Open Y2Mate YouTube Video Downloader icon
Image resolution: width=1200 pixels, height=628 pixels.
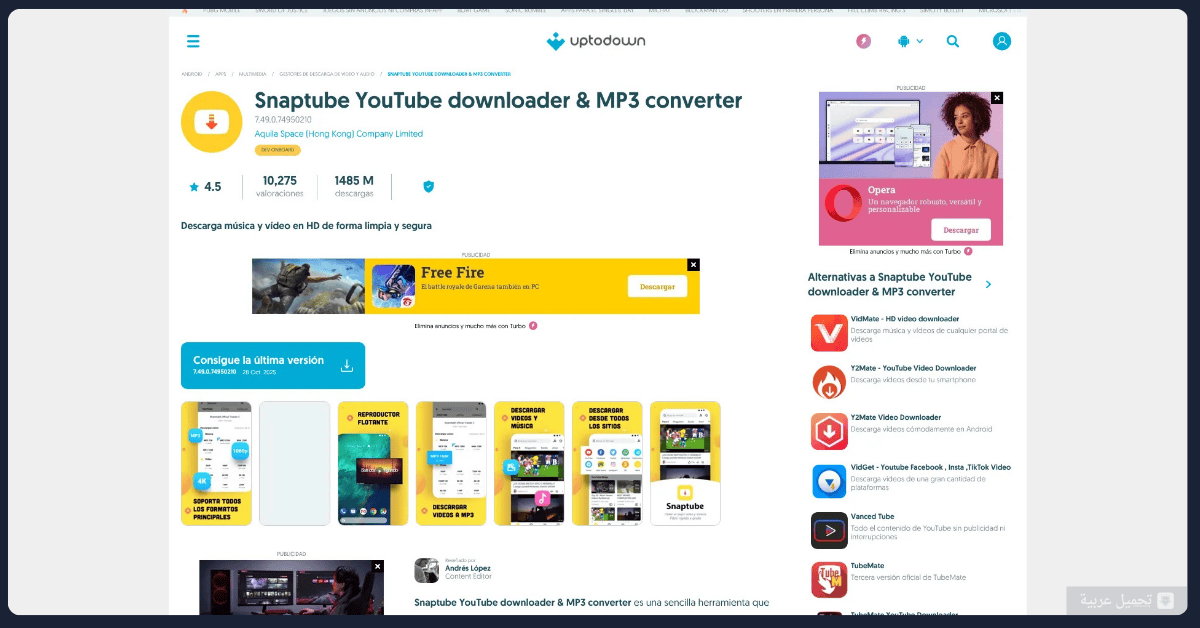point(829,382)
